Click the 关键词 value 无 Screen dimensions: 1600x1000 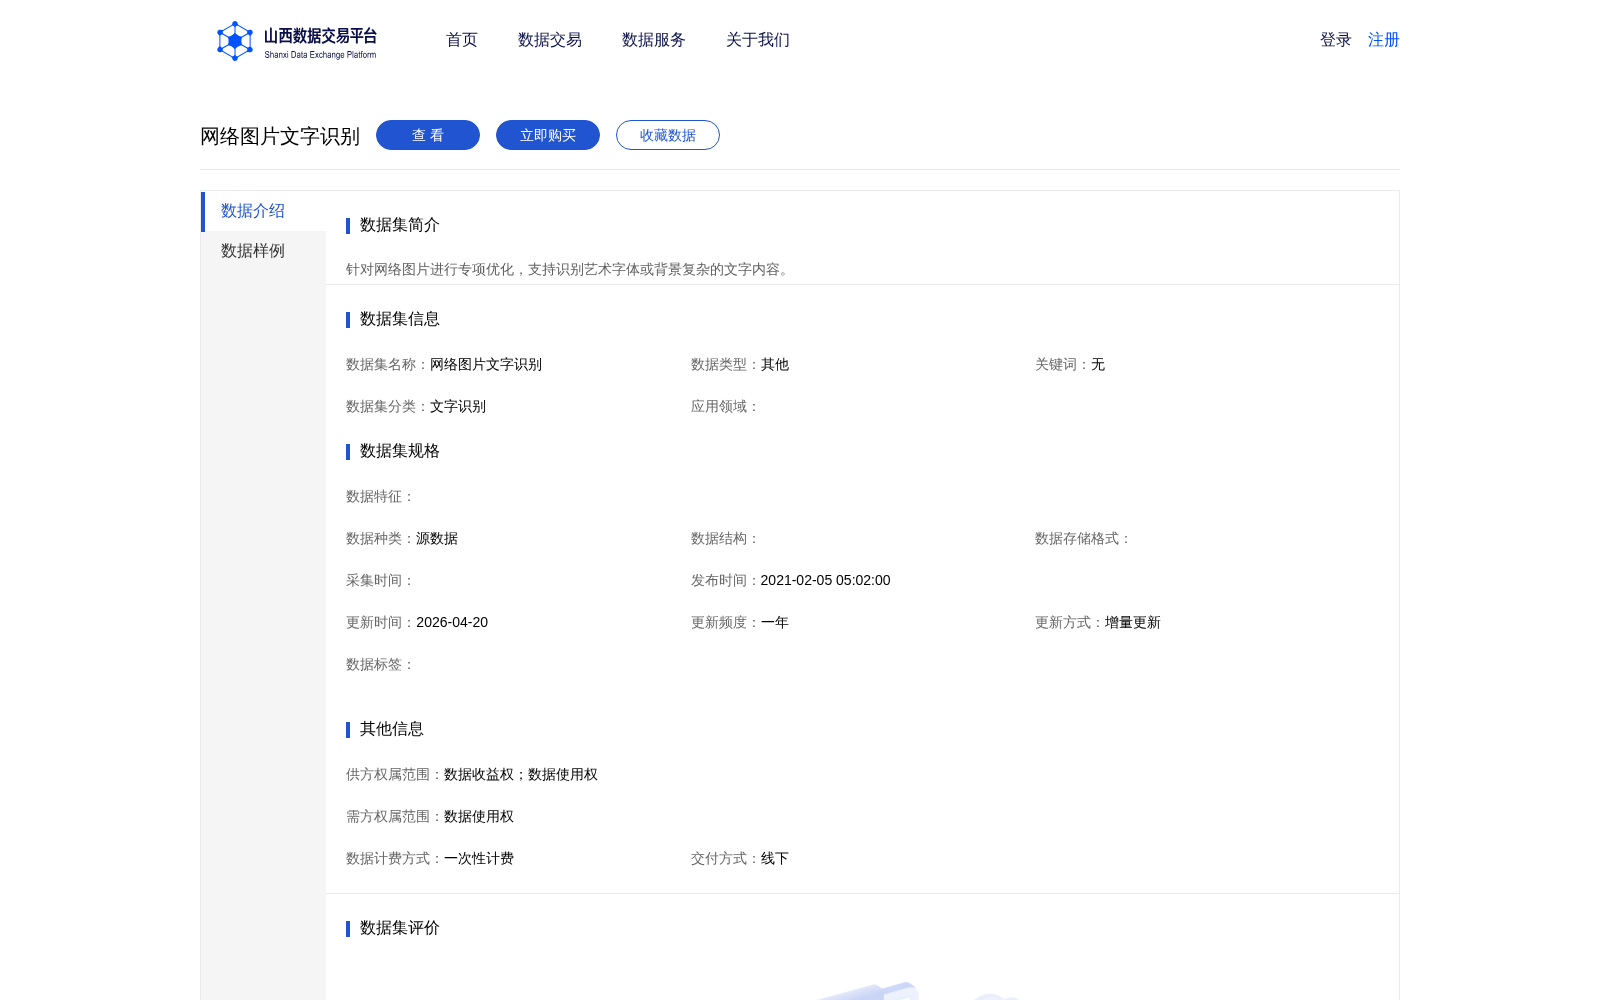point(1098,365)
